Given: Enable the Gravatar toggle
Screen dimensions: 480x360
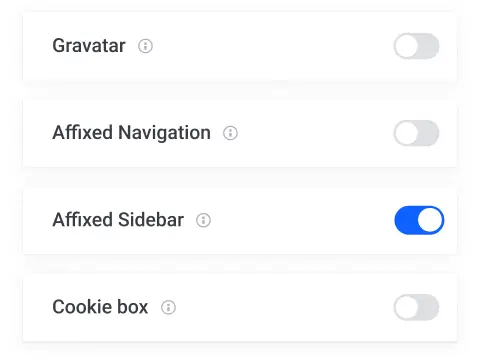Looking at the screenshot, I should [416, 46].
